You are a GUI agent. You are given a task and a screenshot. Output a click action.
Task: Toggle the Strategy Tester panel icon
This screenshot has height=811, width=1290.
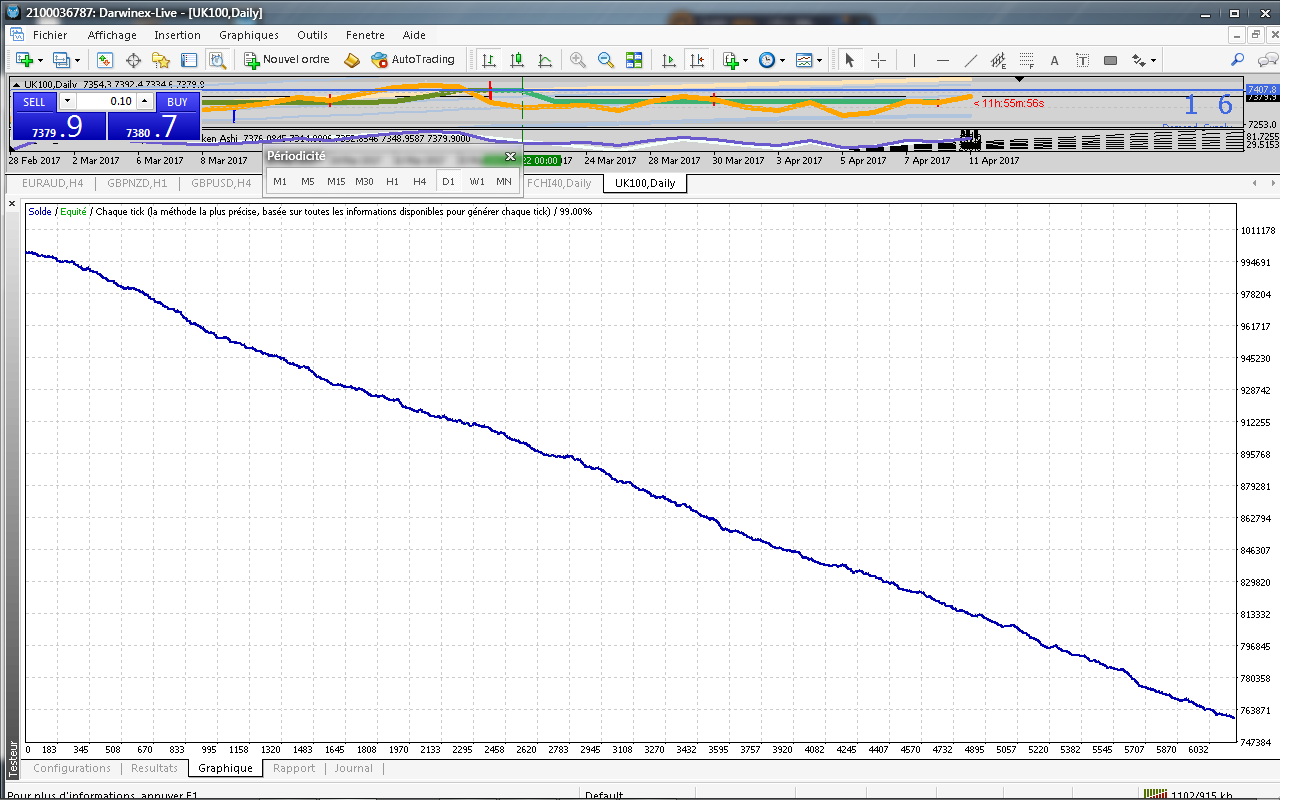[217, 60]
